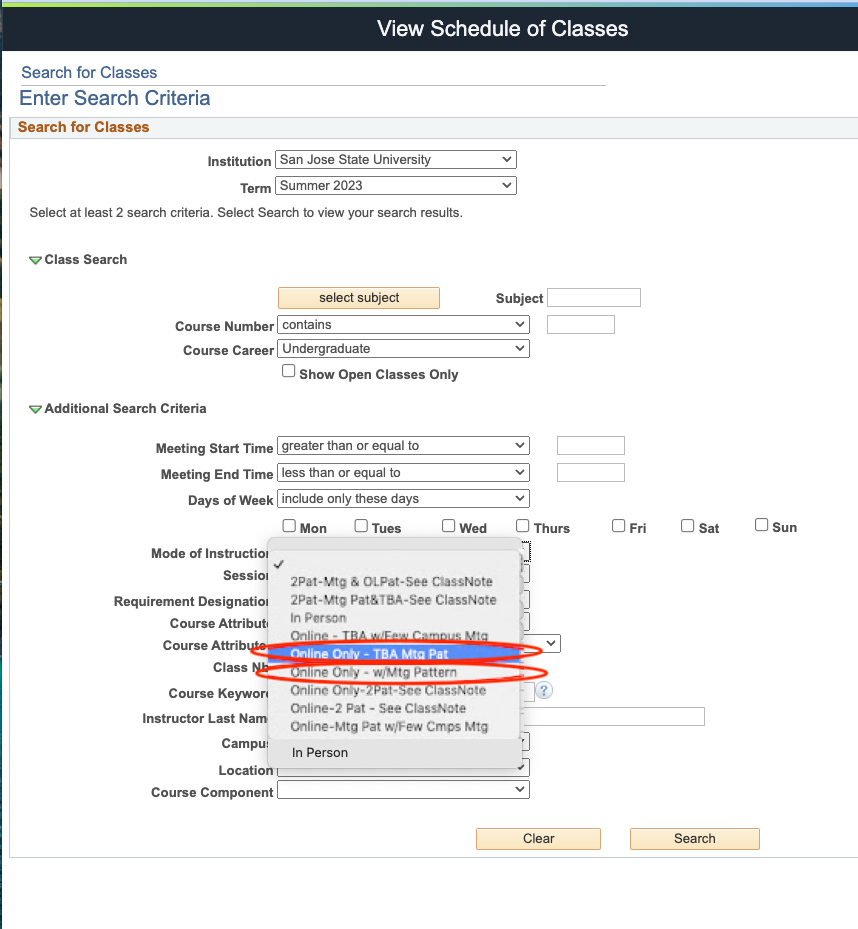Viewport: 858px width, 929px height.
Task: Focus the Meeting Start Time value field
Action: tap(590, 446)
